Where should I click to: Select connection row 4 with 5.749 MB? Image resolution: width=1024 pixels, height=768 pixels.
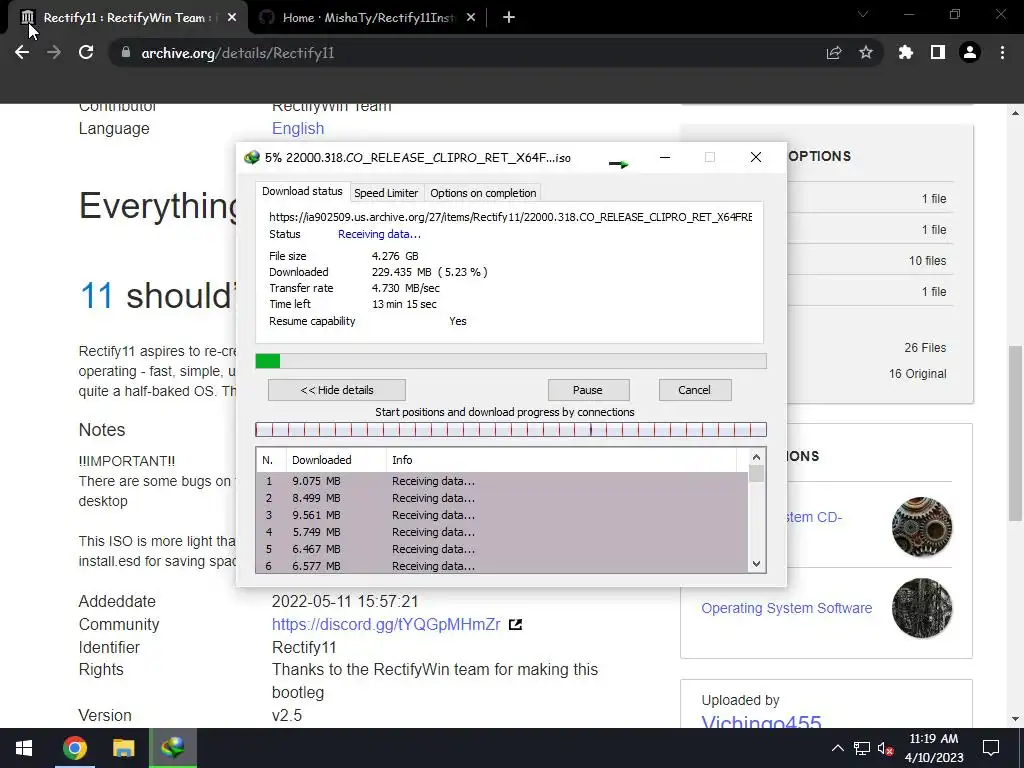click(502, 532)
